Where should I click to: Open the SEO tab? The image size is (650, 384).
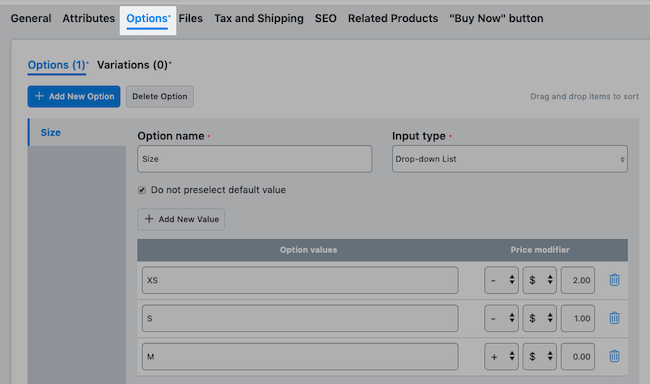[325, 18]
